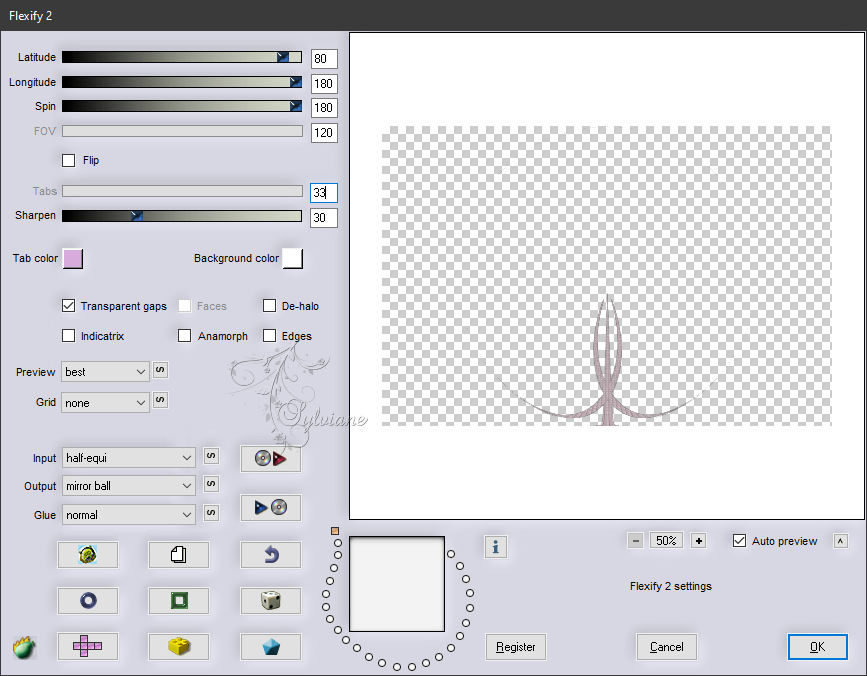Image resolution: width=867 pixels, height=676 pixels.
Task: Open the Preview quality dropdown
Action: click(x=106, y=372)
